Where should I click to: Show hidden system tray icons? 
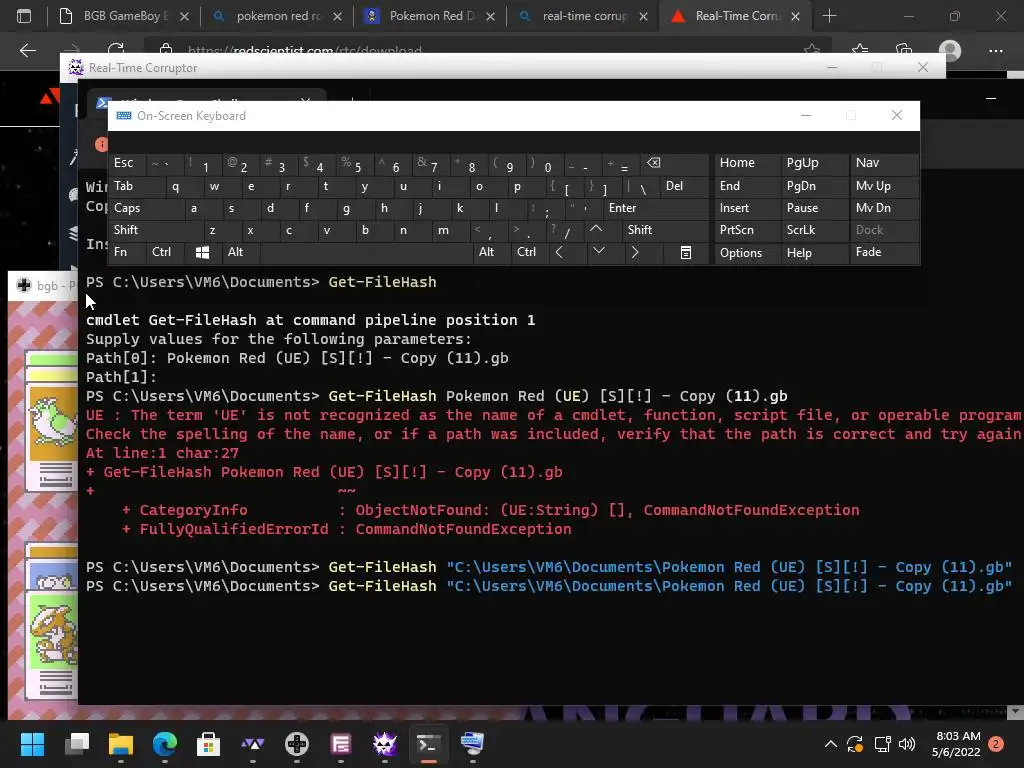click(x=831, y=744)
